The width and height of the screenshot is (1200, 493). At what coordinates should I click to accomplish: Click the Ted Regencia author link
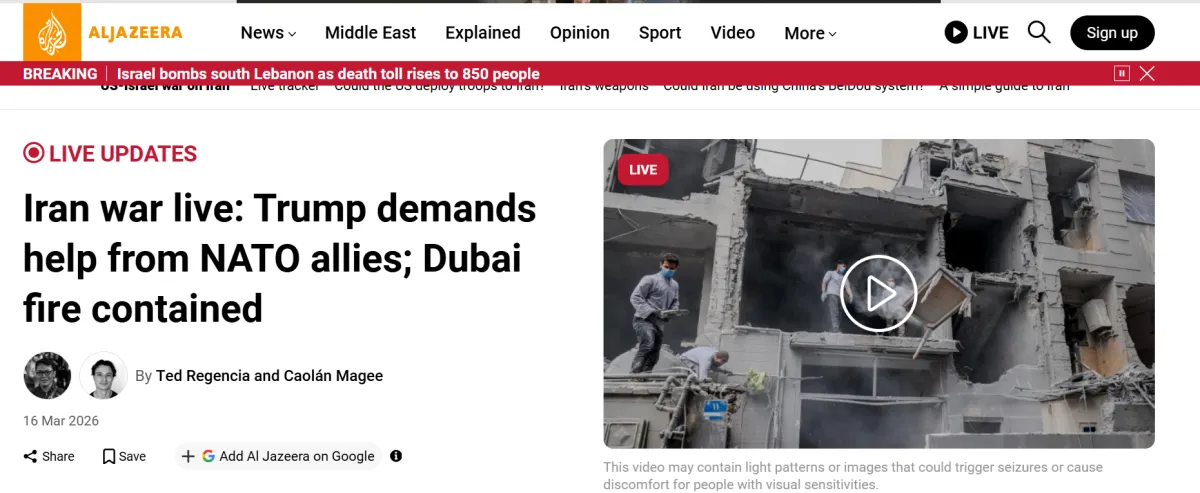pyautogui.click(x=202, y=376)
